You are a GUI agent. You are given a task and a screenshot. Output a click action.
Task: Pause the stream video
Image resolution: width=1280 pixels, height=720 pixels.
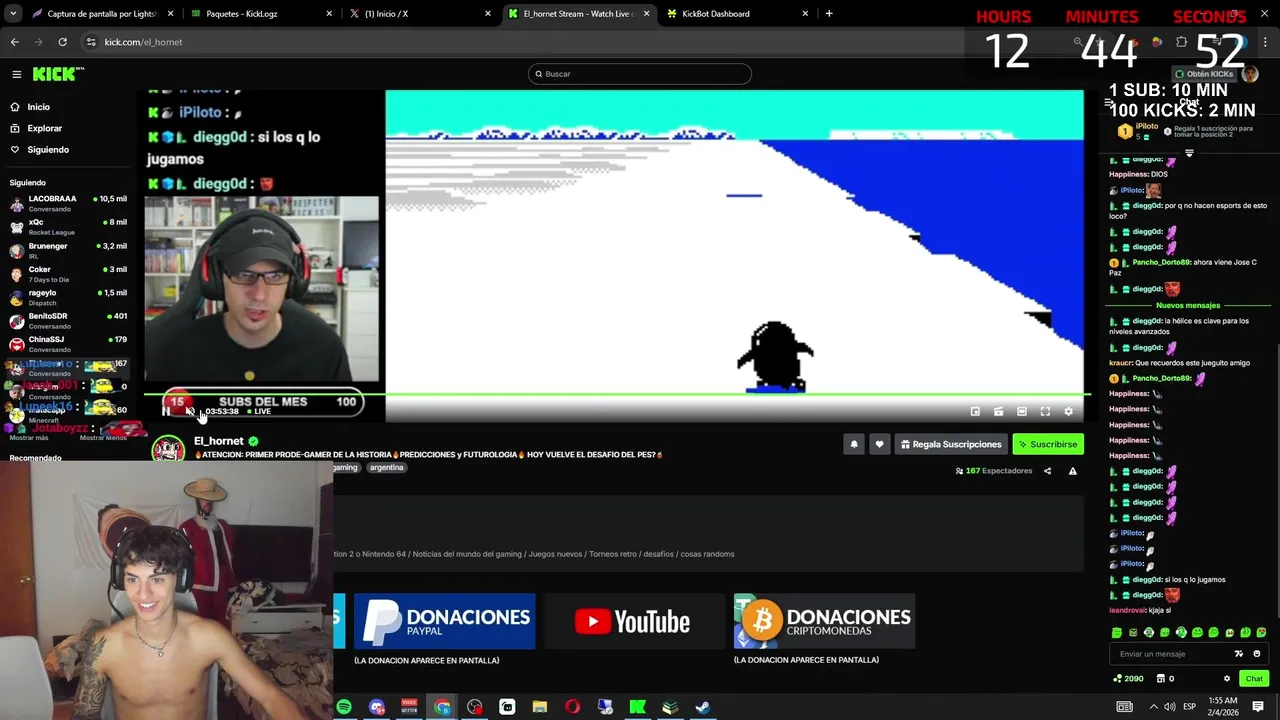click(166, 411)
